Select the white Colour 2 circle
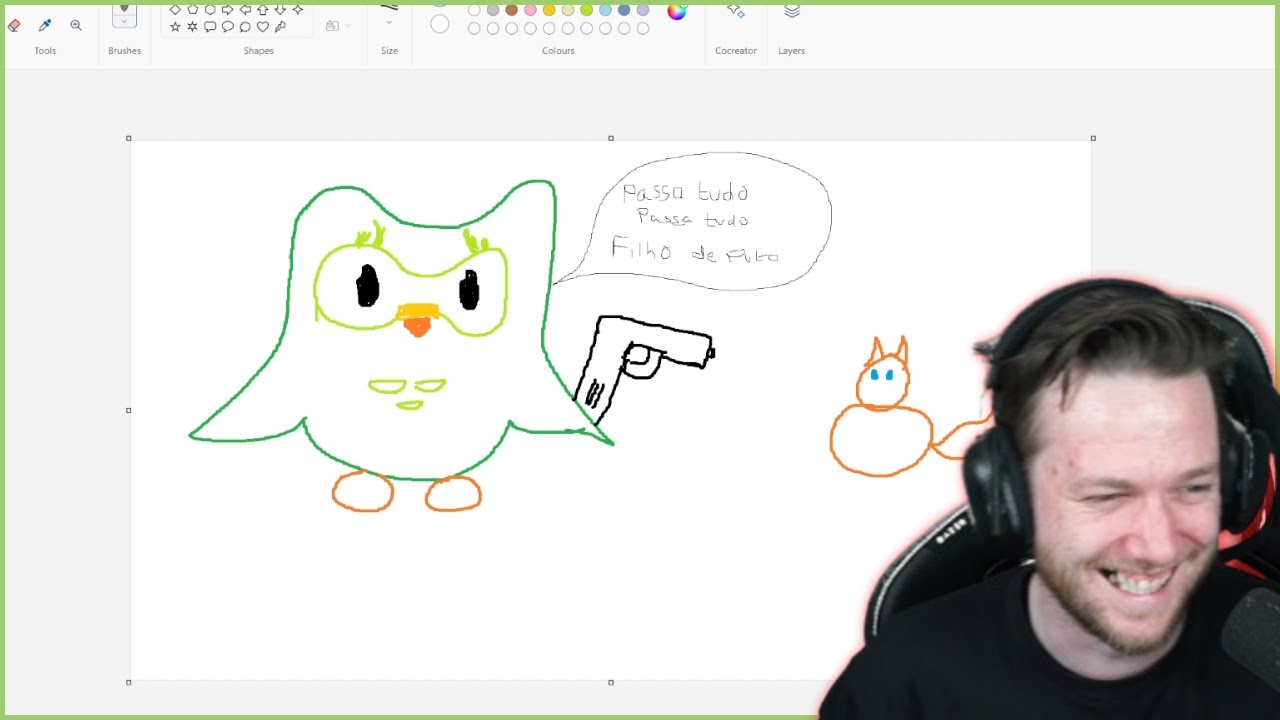This screenshot has height=720, width=1280. pos(440,24)
